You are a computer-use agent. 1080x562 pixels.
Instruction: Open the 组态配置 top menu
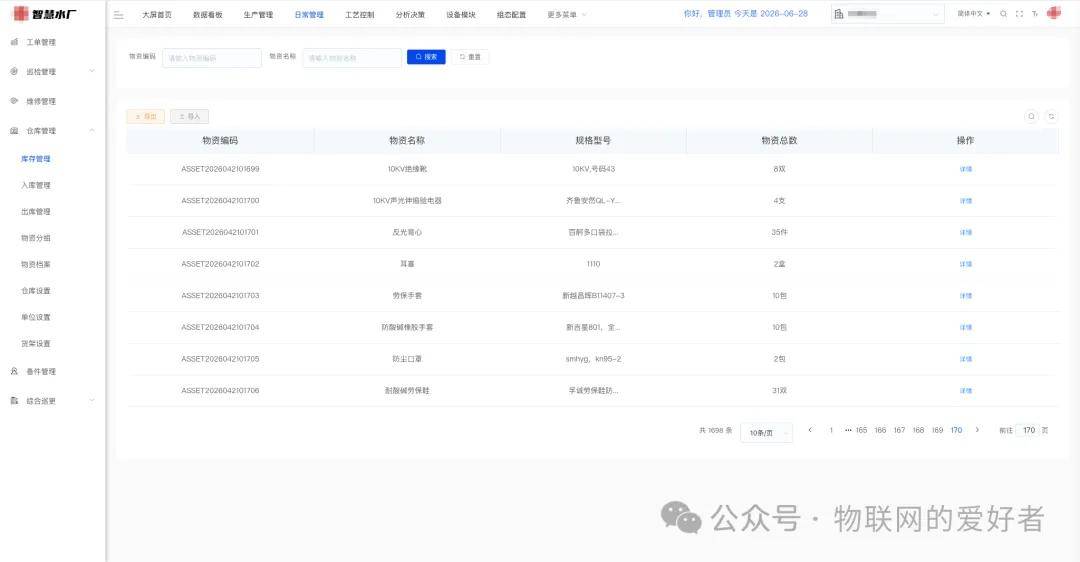(511, 14)
